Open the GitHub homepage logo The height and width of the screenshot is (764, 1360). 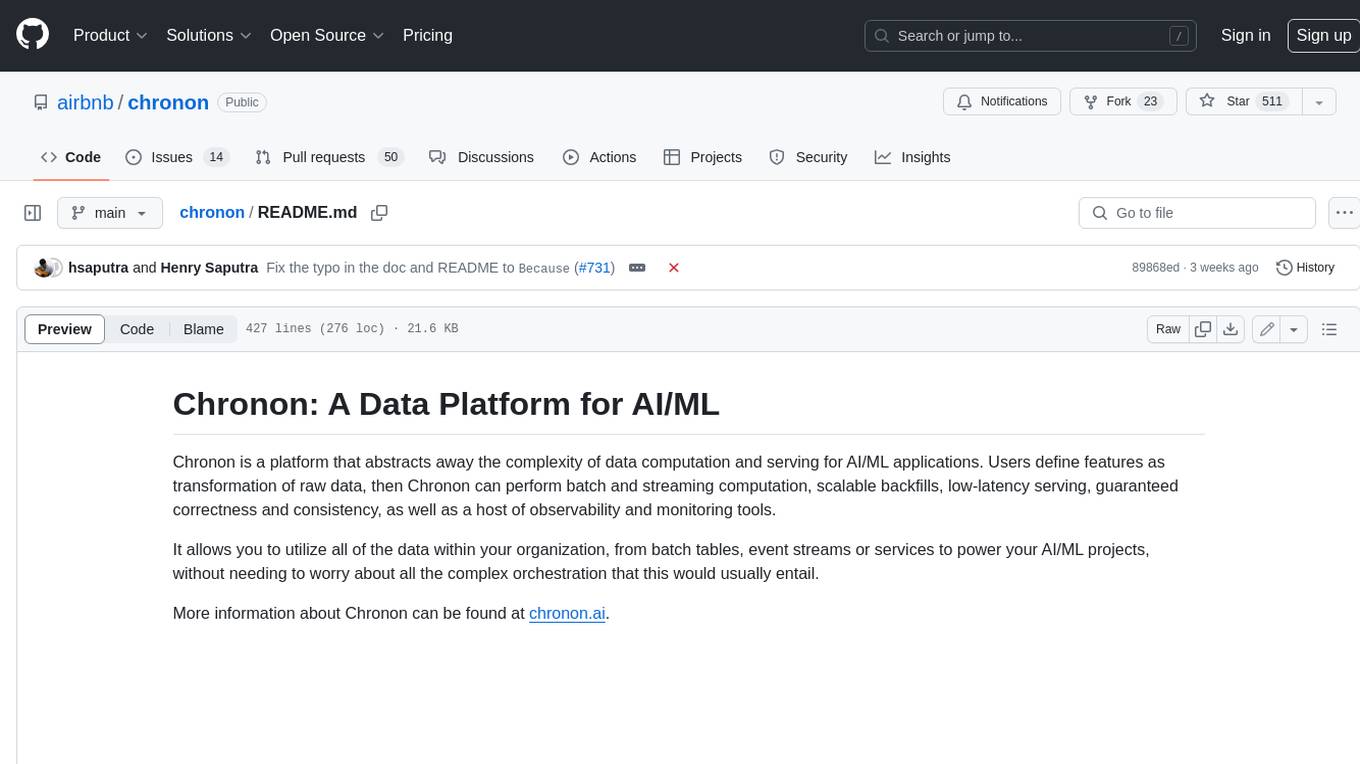(x=32, y=35)
